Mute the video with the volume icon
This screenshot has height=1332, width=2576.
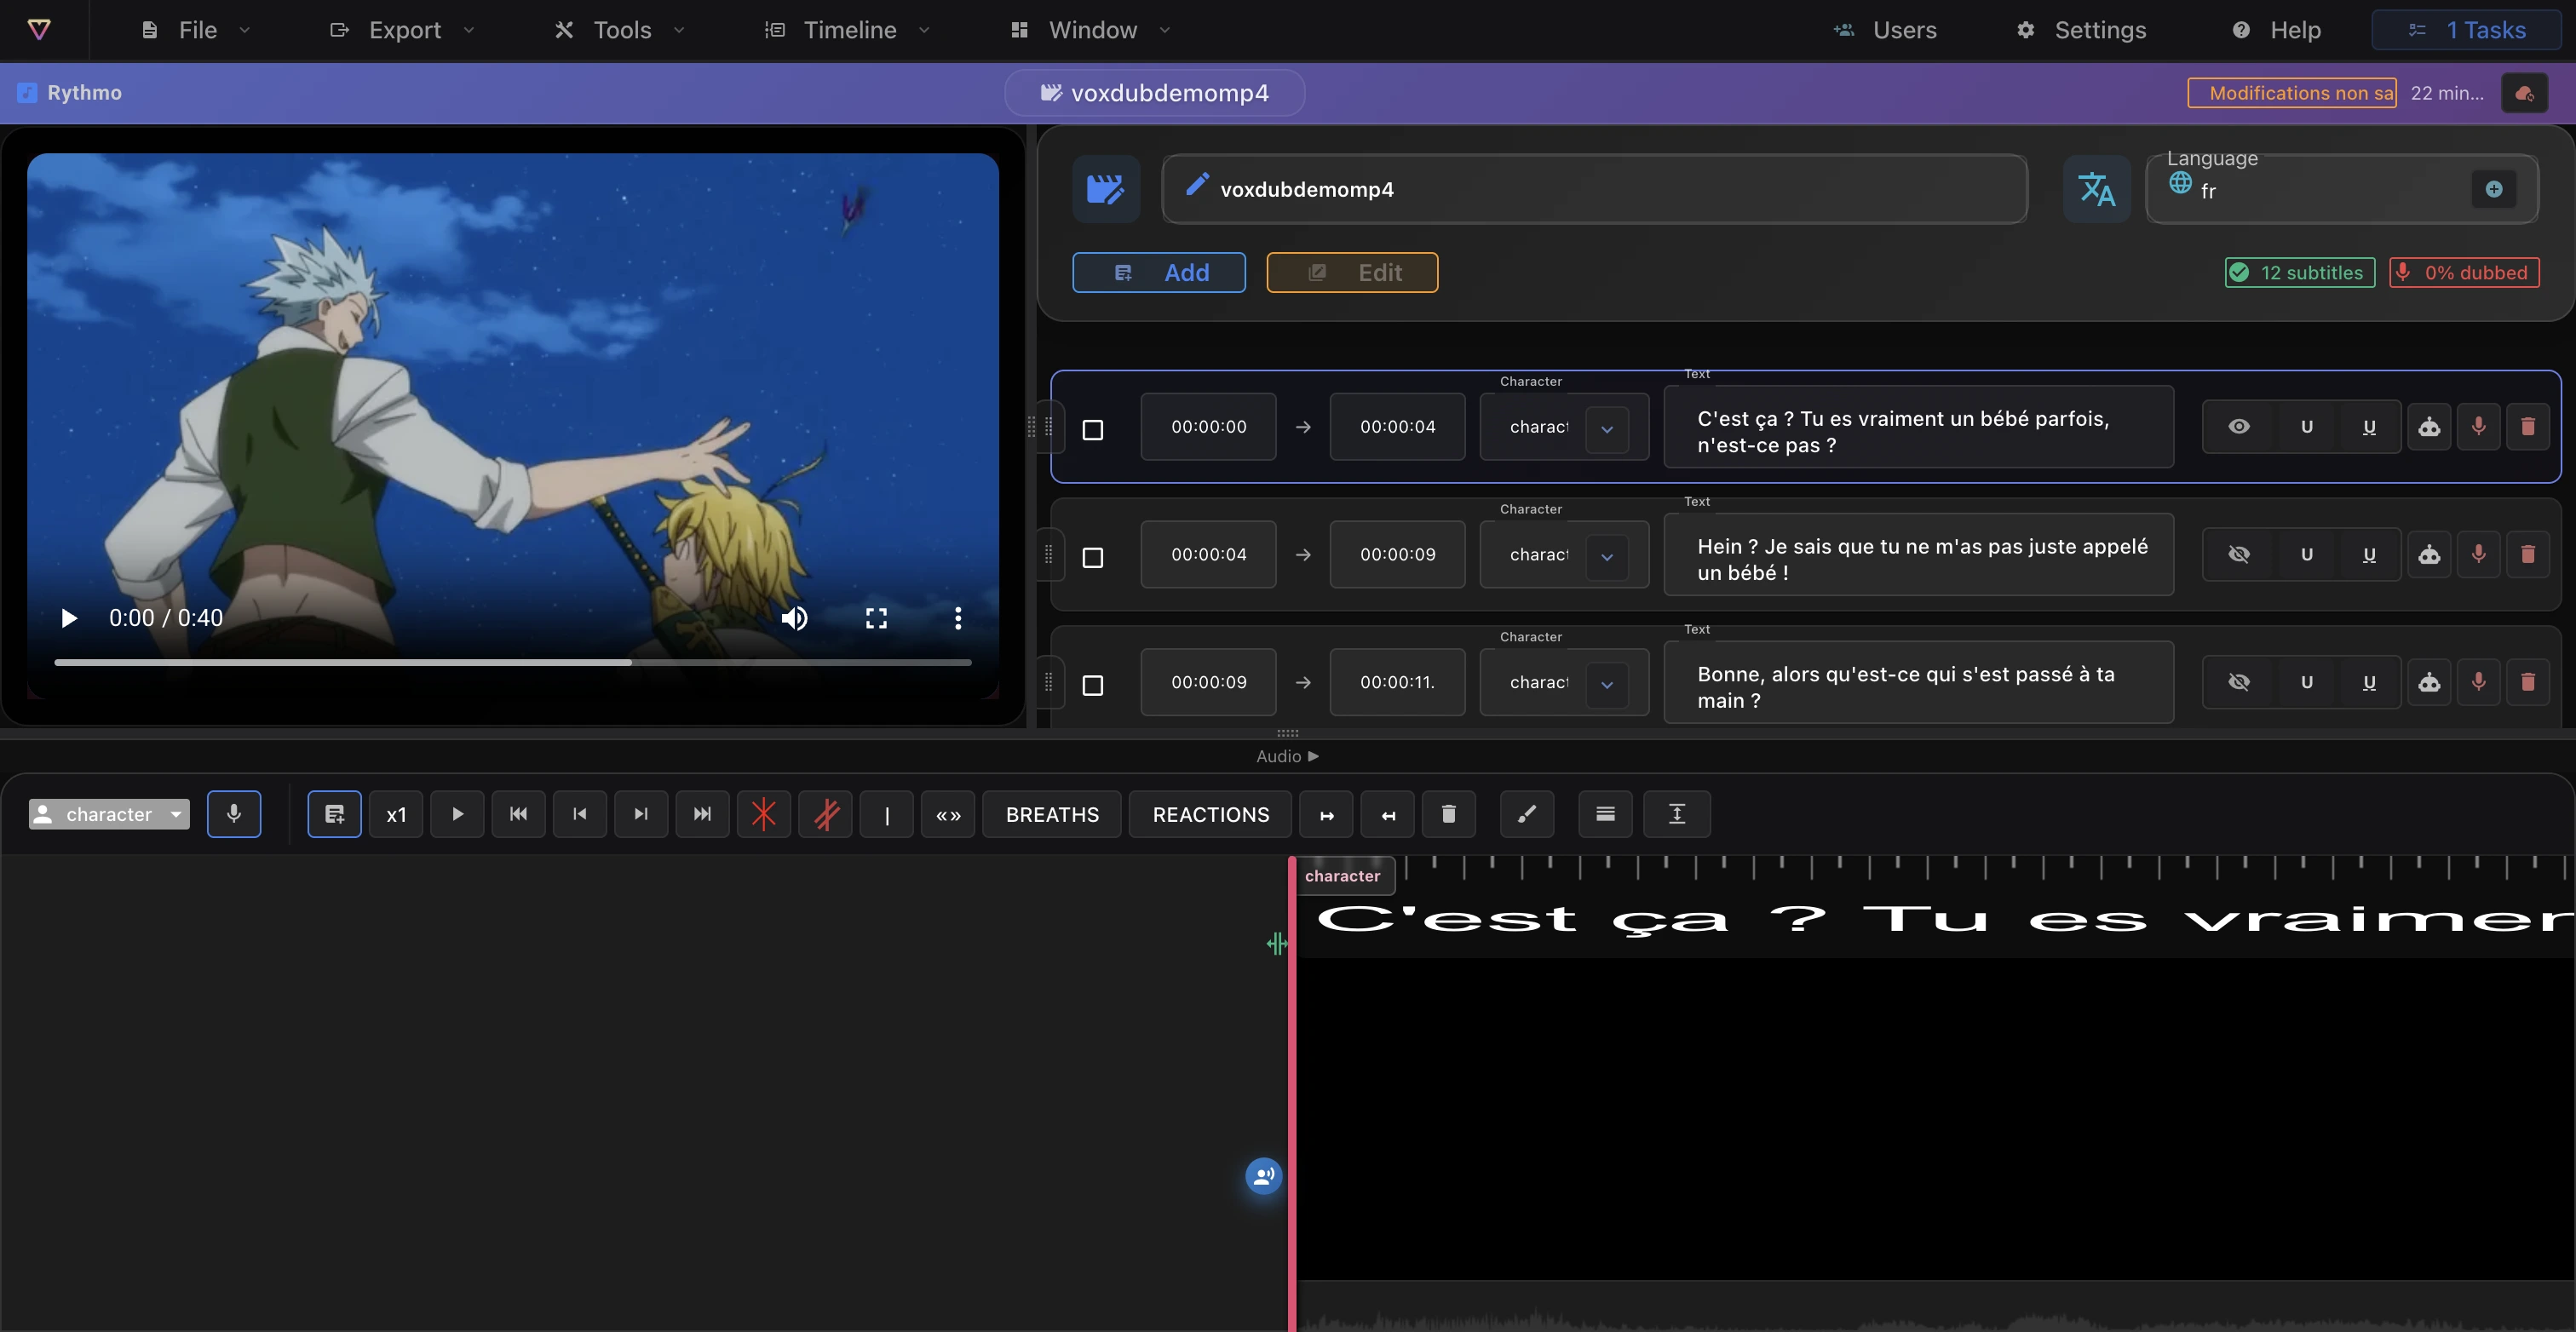(x=795, y=618)
